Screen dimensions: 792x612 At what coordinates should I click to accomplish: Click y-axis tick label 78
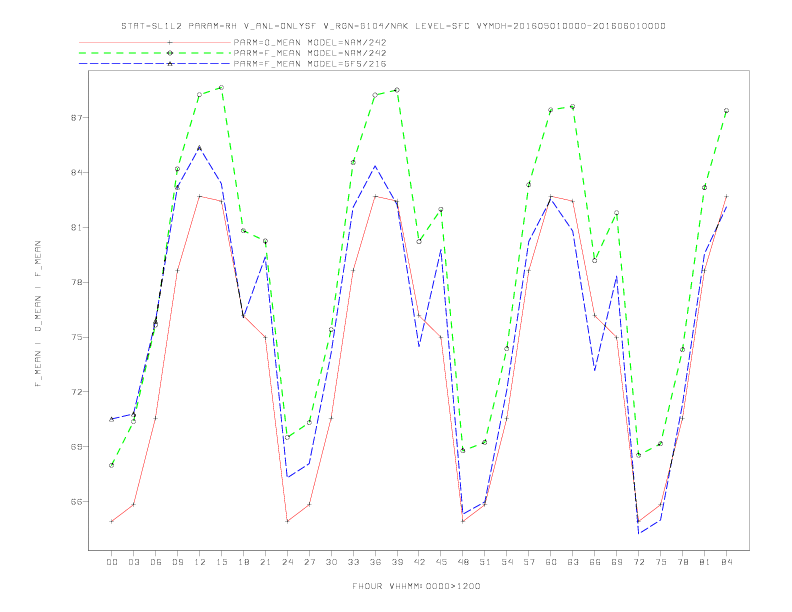[x=77, y=282]
